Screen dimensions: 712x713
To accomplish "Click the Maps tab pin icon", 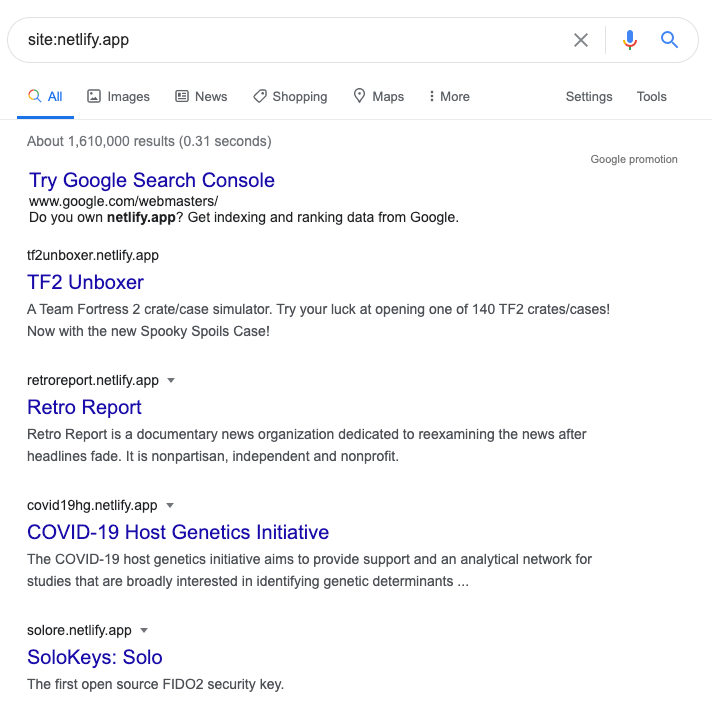I will [x=359, y=96].
